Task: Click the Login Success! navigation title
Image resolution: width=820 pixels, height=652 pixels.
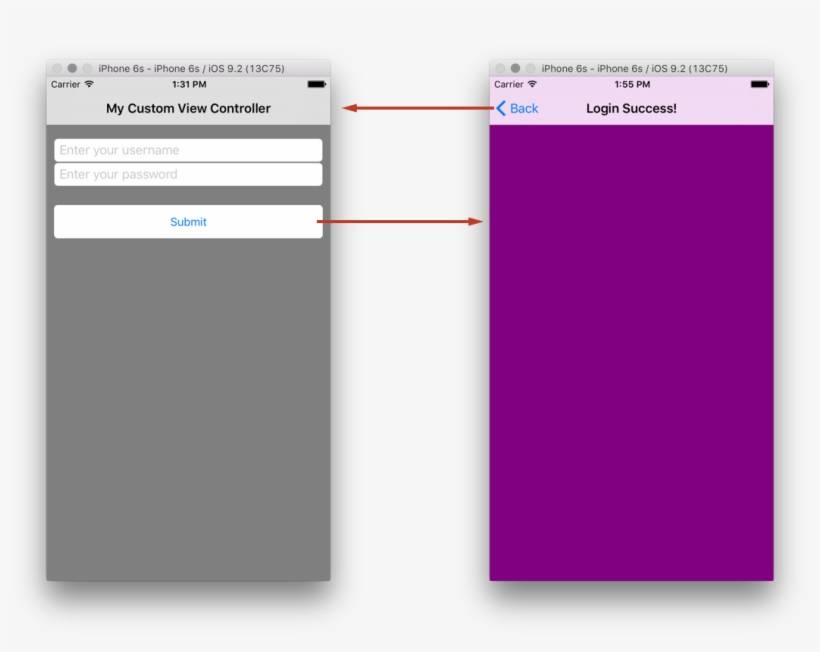Action: [x=631, y=108]
